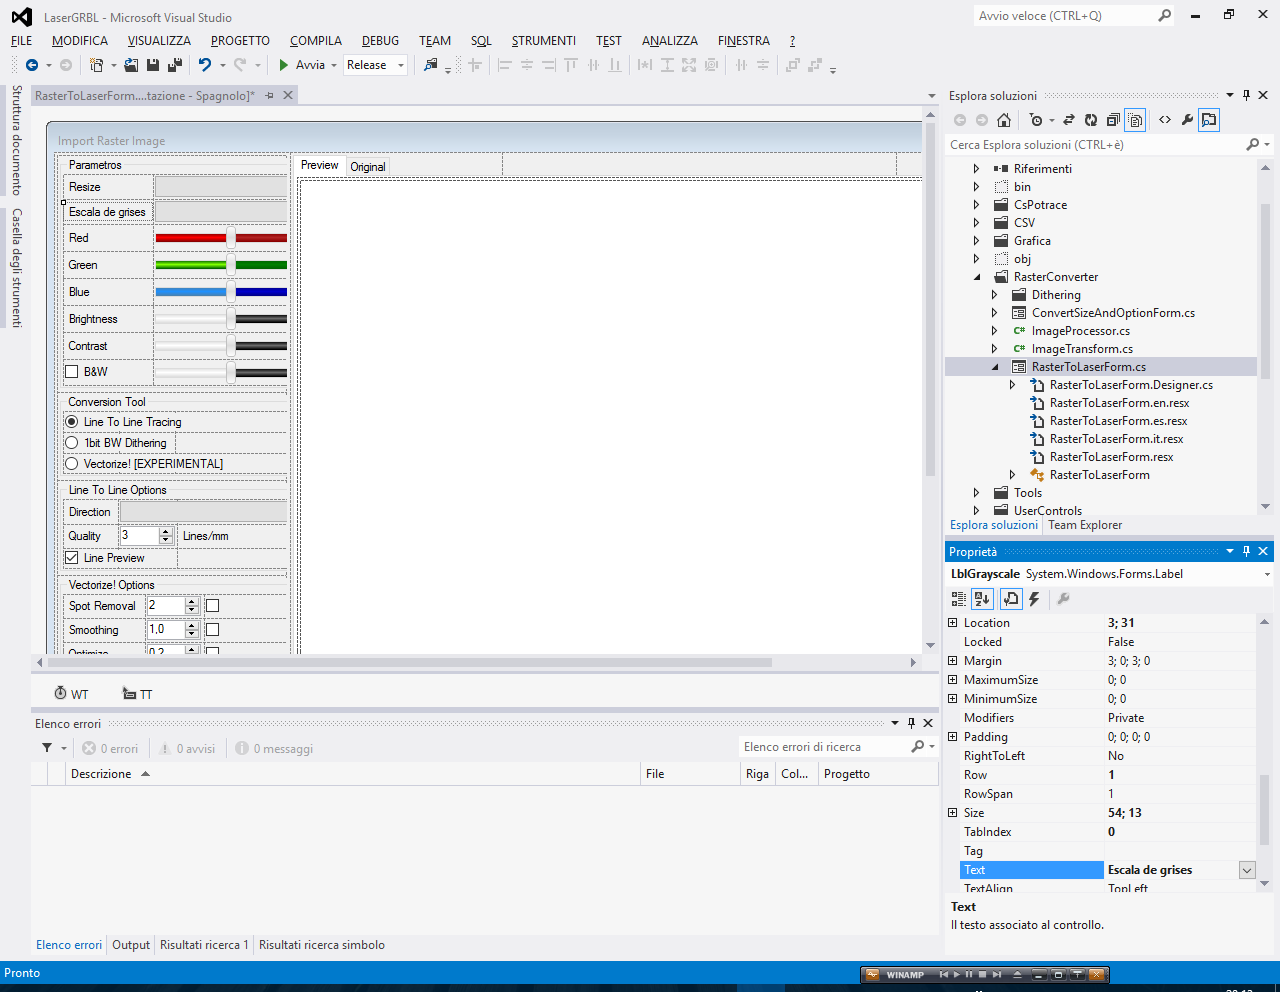The image size is (1280, 992).
Task: Click the Navigate Backward arrow in main toolbar
Action: [x=32, y=65]
